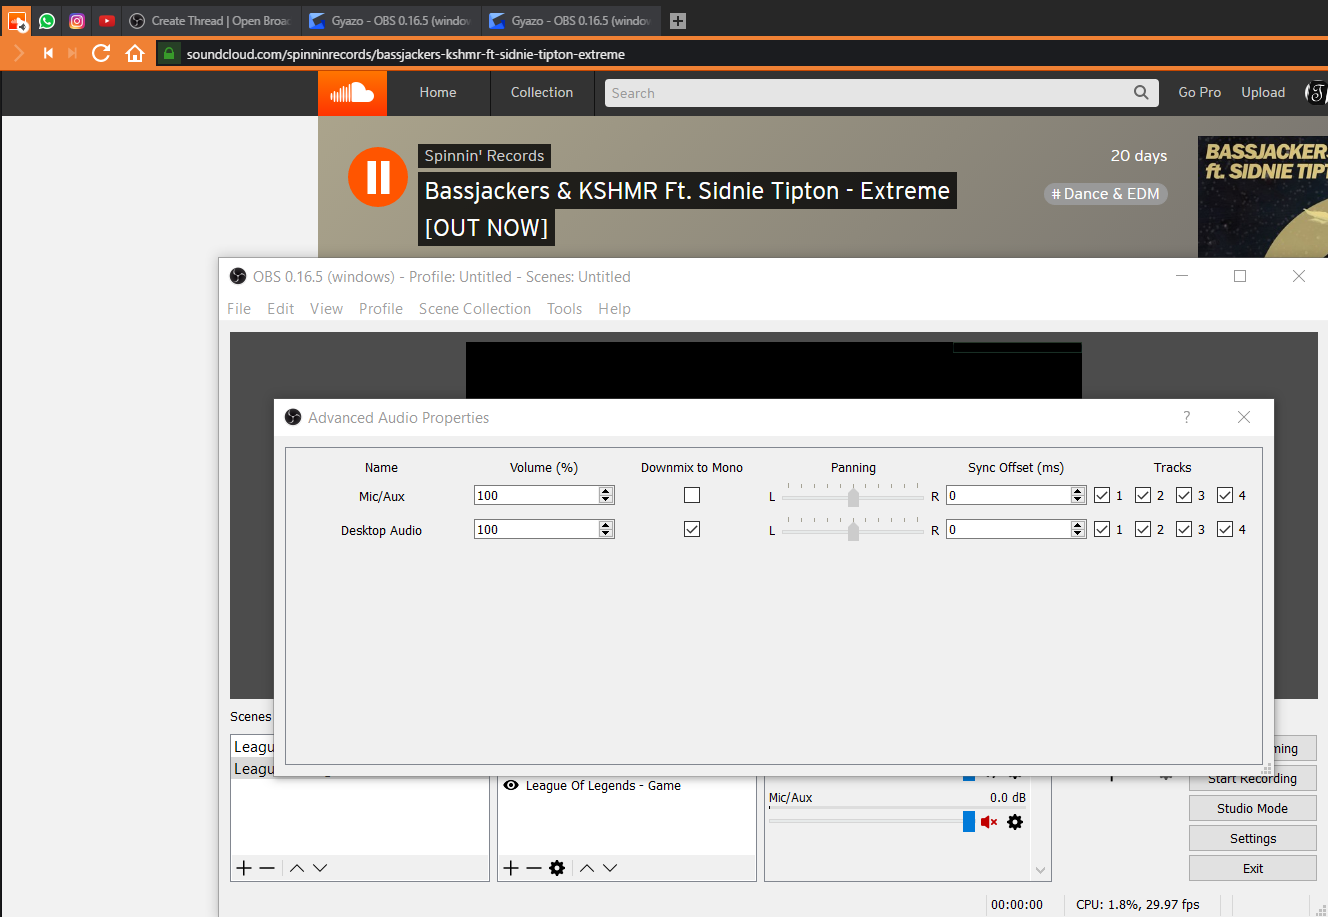1328x917 pixels.
Task: Move the selected source down
Action: pyautogui.click(x=610, y=868)
